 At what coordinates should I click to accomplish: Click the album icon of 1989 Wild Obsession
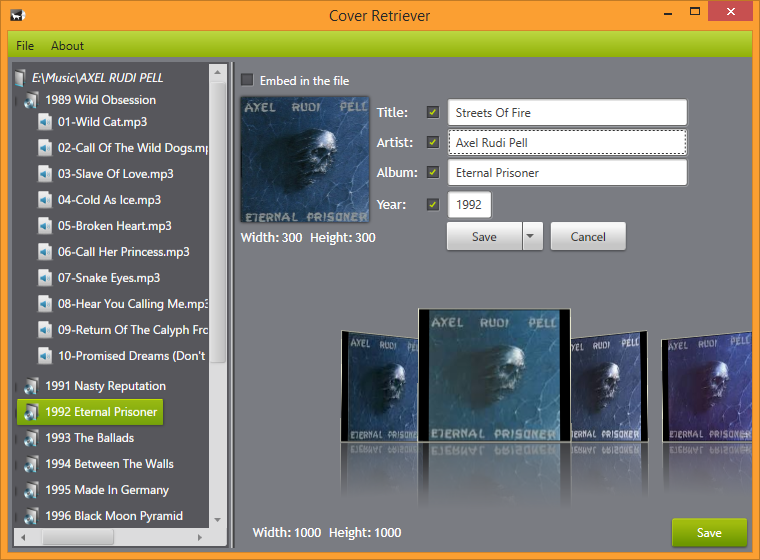[x=31, y=100]
